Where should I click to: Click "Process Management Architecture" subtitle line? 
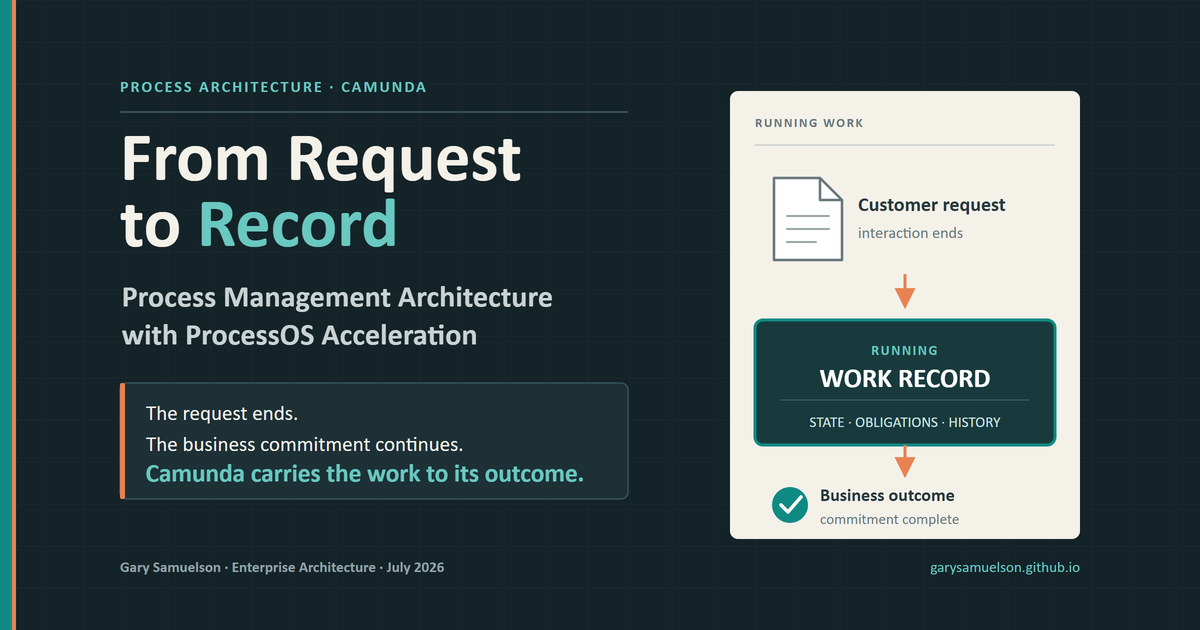(x=337, y=298)
